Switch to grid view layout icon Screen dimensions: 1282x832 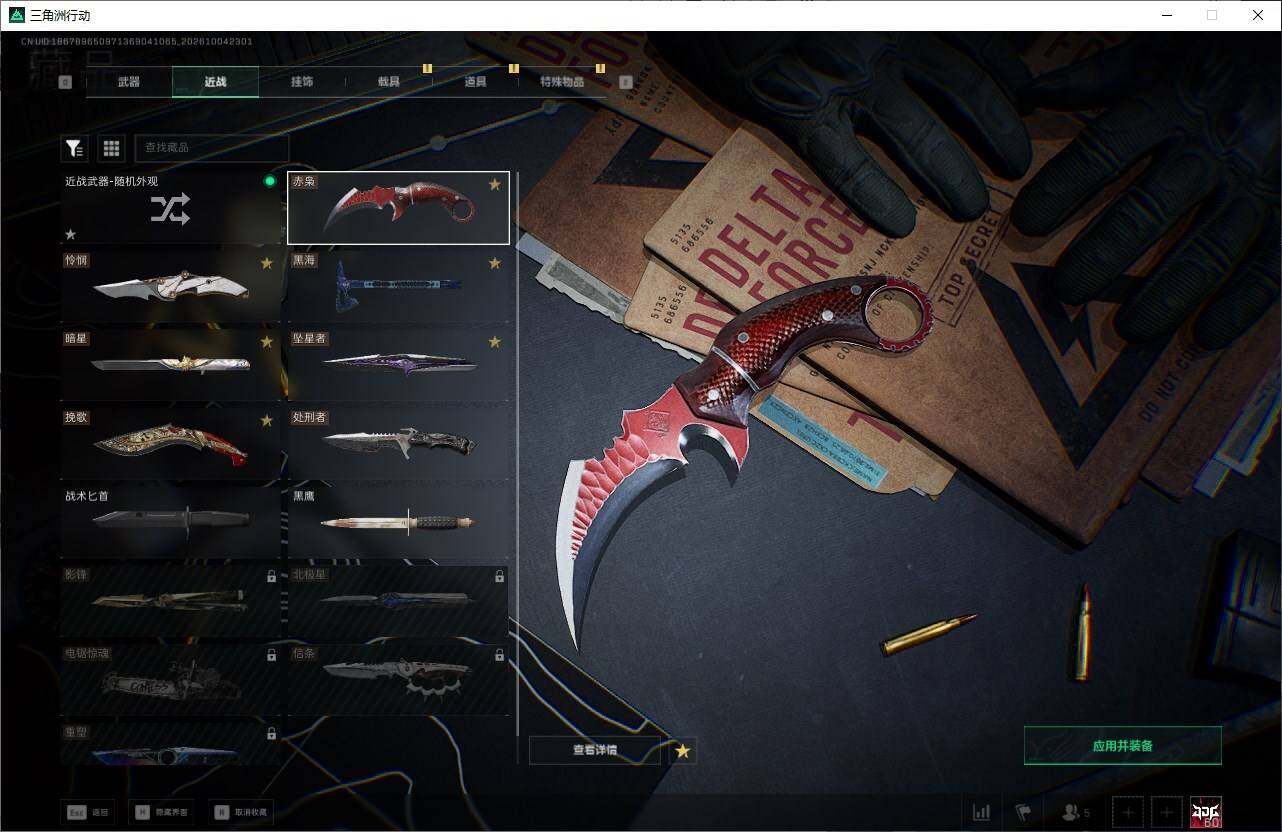pos(111,148)
